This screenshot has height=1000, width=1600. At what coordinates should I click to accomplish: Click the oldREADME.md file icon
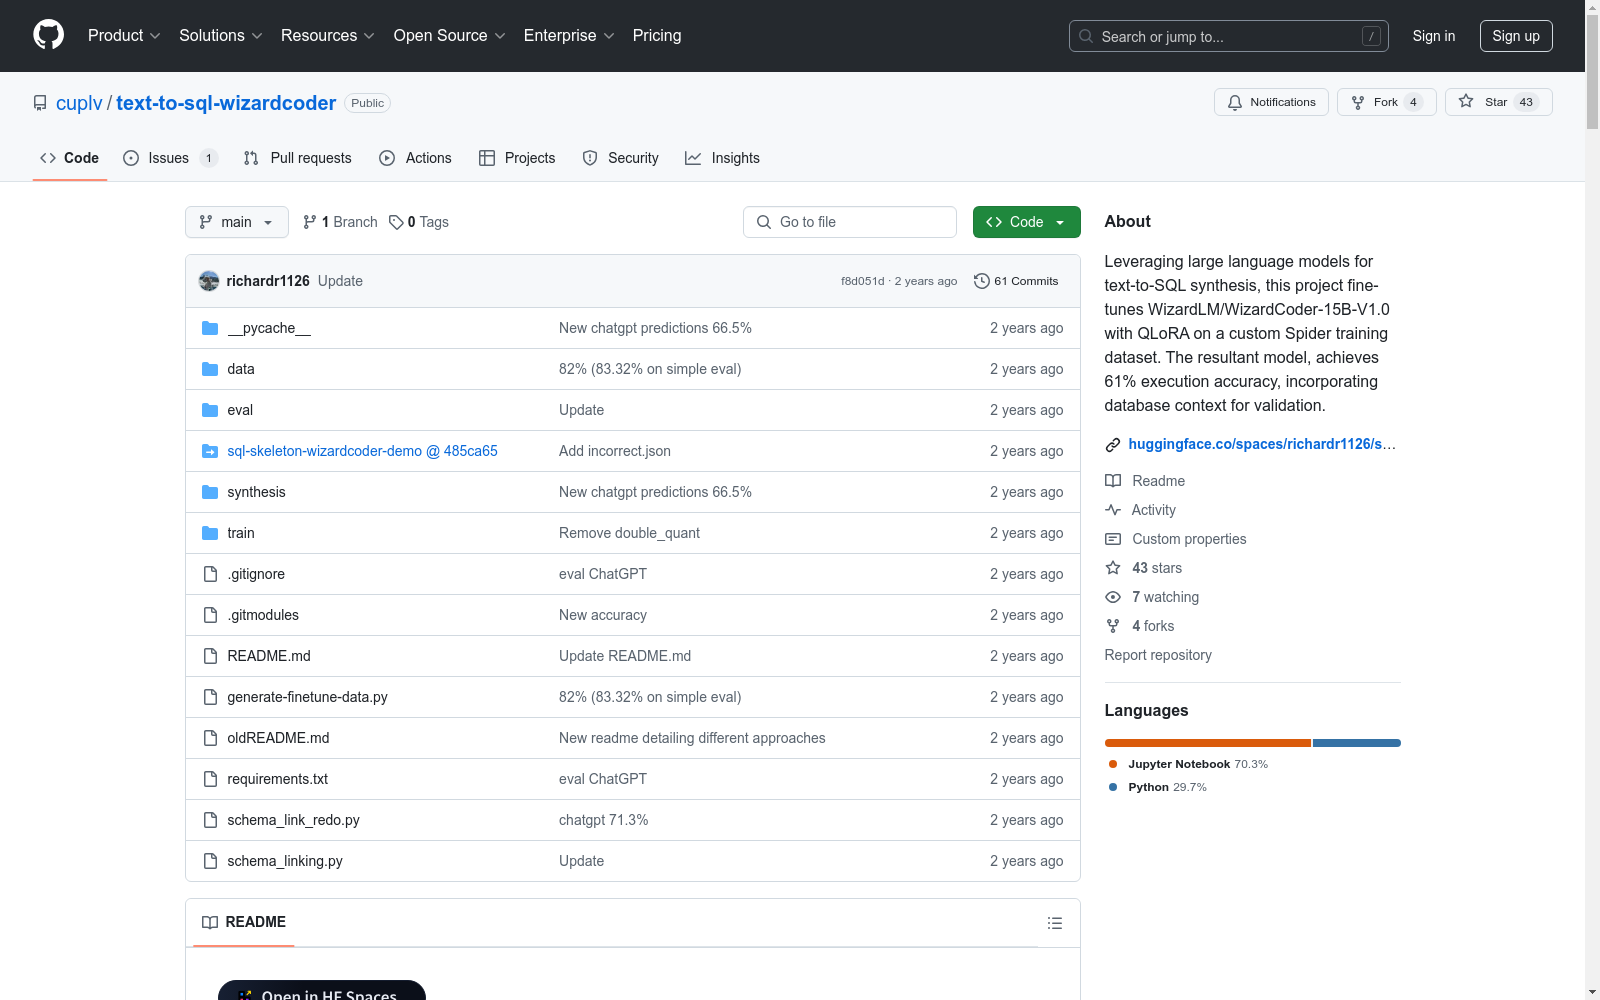tap(210, 738)
